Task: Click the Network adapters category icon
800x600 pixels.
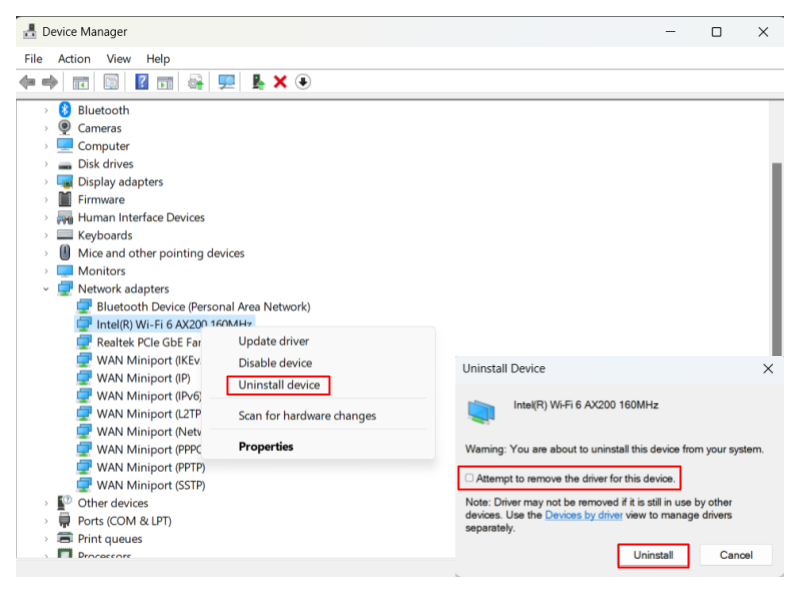Action: click(65, 288)
